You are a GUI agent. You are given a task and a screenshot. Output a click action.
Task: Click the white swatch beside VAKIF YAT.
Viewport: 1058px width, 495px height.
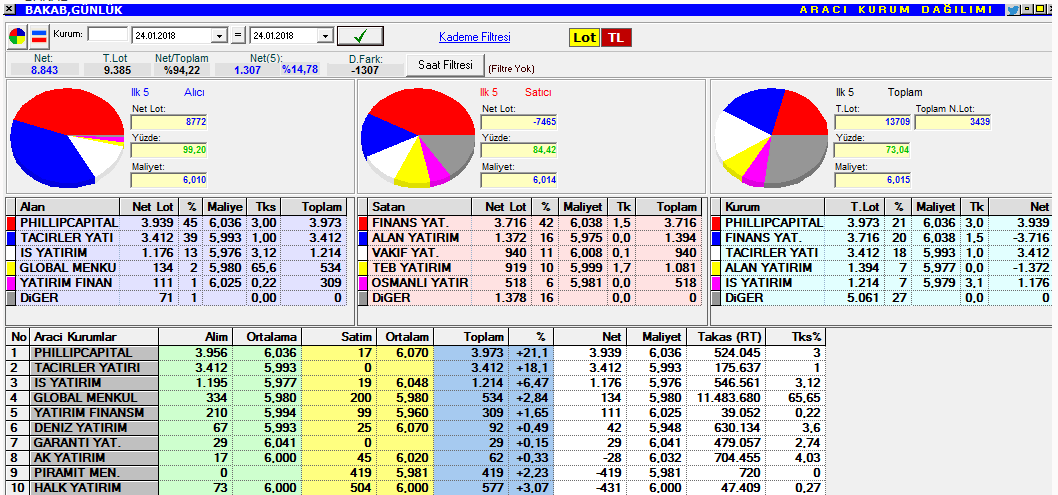[x=364, y=253]
